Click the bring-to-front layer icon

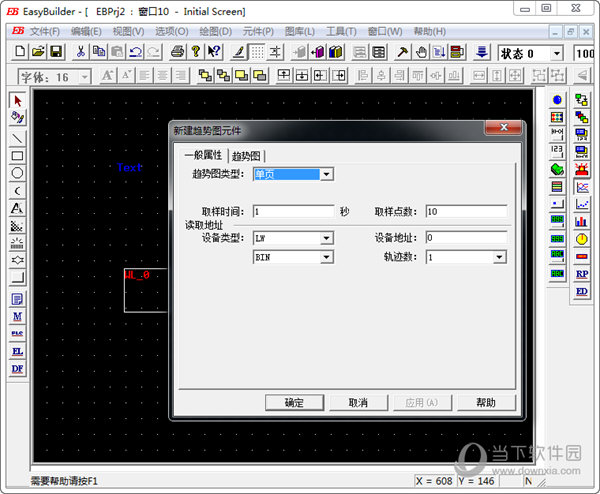point(205,75)
